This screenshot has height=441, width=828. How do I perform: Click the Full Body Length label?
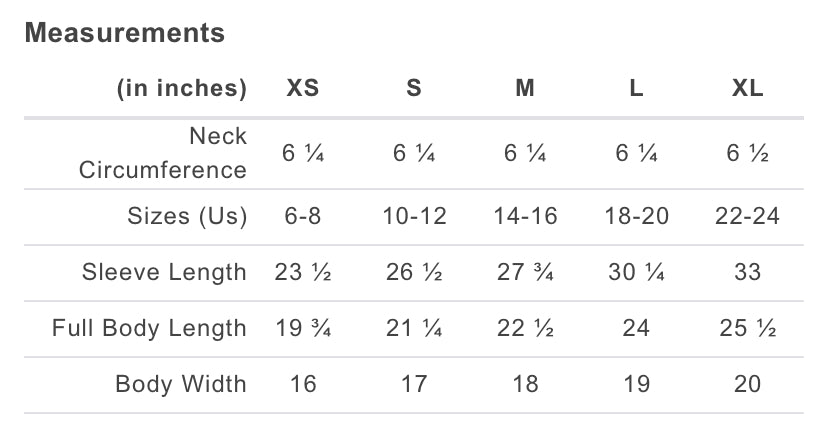[x=149, y=328]
